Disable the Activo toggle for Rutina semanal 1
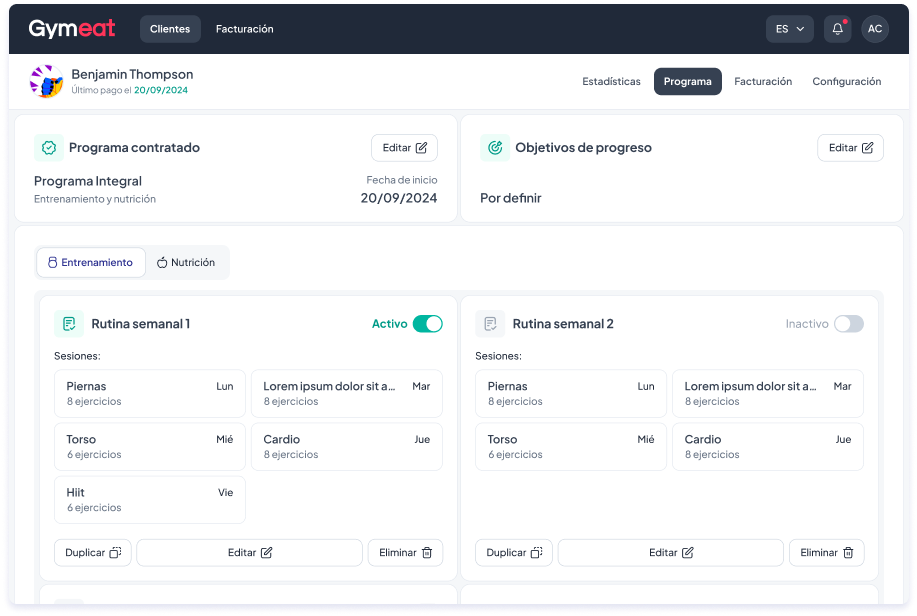This screenshot has height=616, width=917. coord(427,324)
